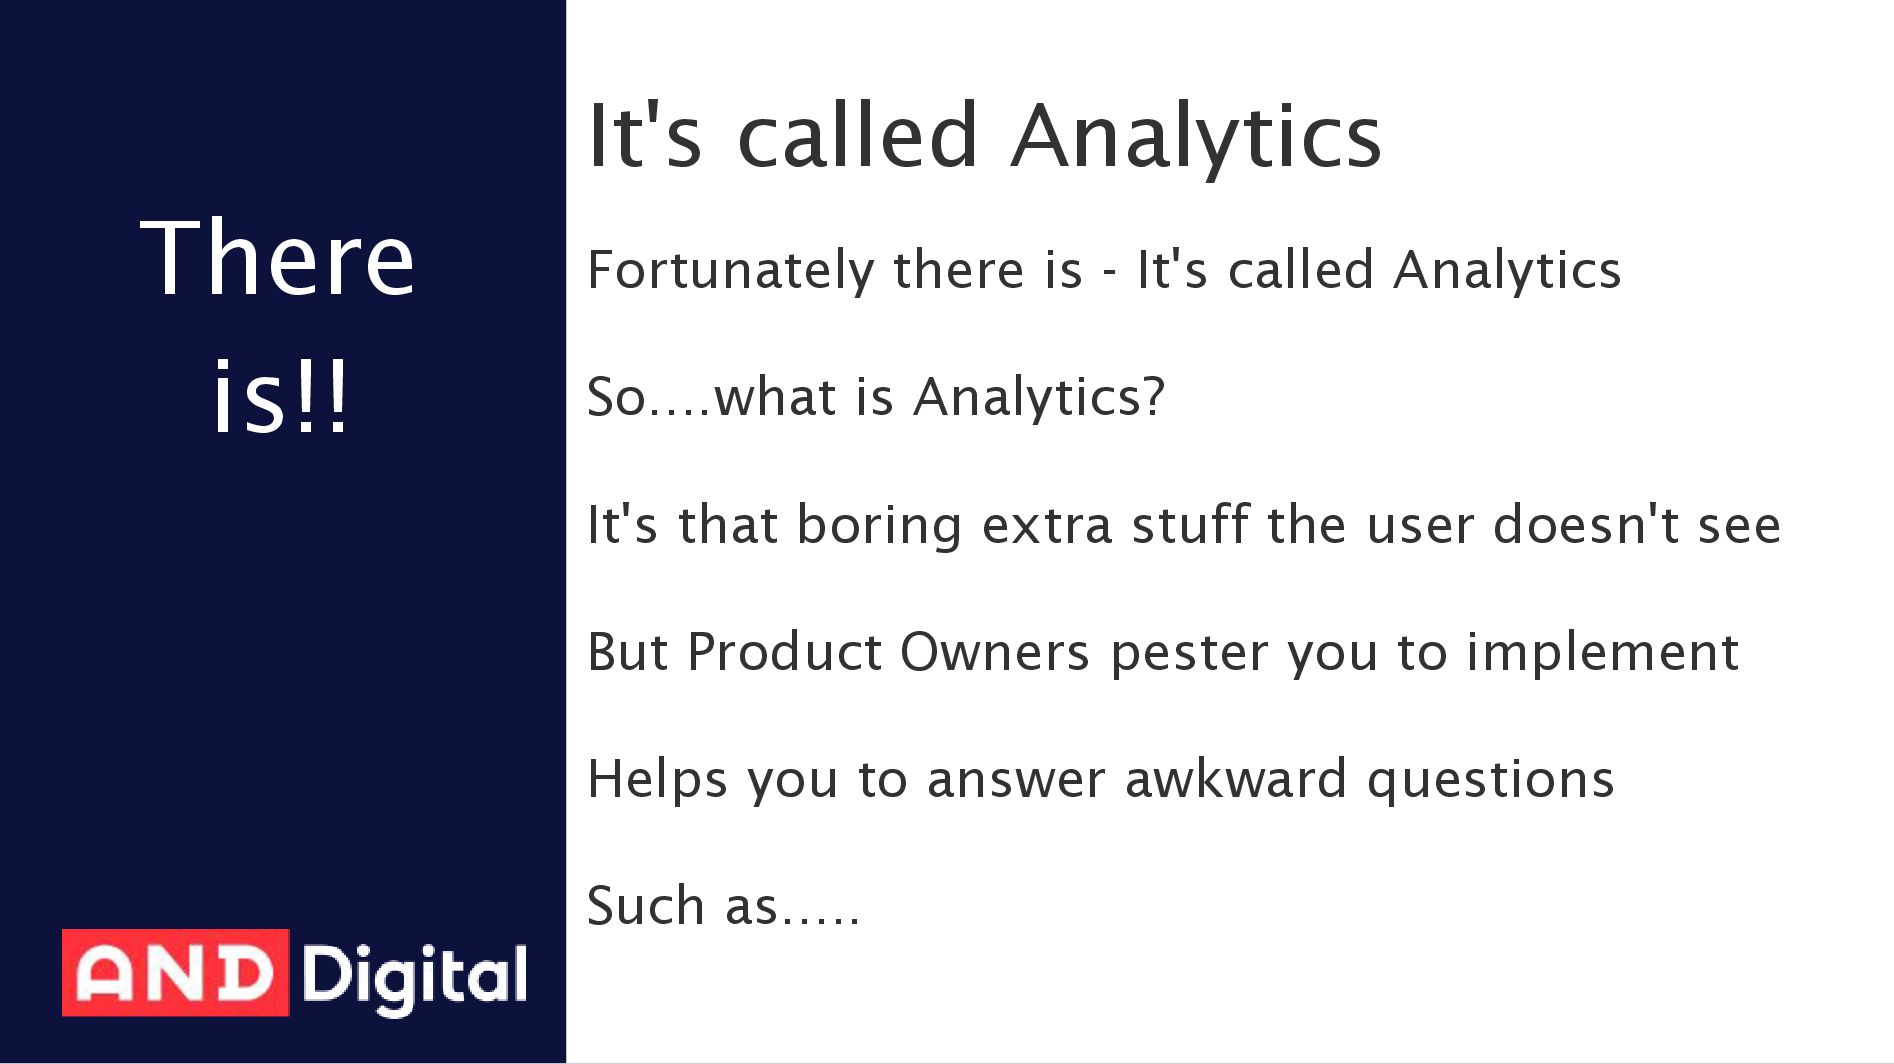Image resolution: width=1894 pixels, height=1064 pixels.
Task: Click the line So....what is Analytics?
Action: point(876,398)
